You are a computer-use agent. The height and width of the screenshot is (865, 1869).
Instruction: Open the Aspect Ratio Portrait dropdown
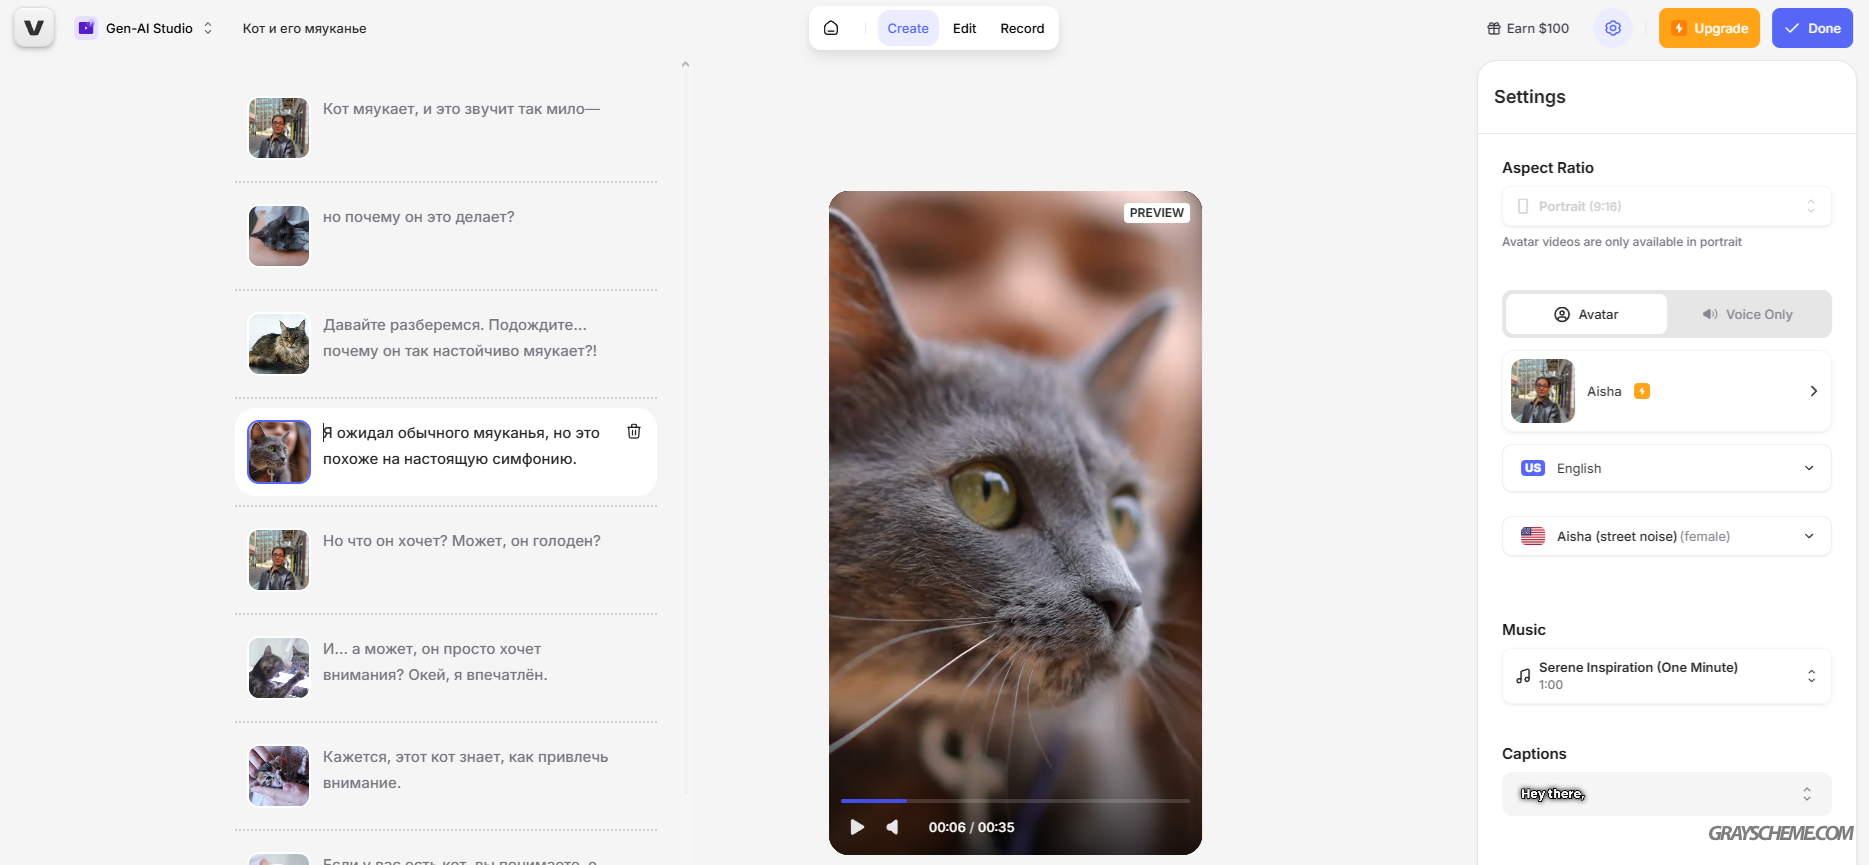click(x=1666, y=206)
